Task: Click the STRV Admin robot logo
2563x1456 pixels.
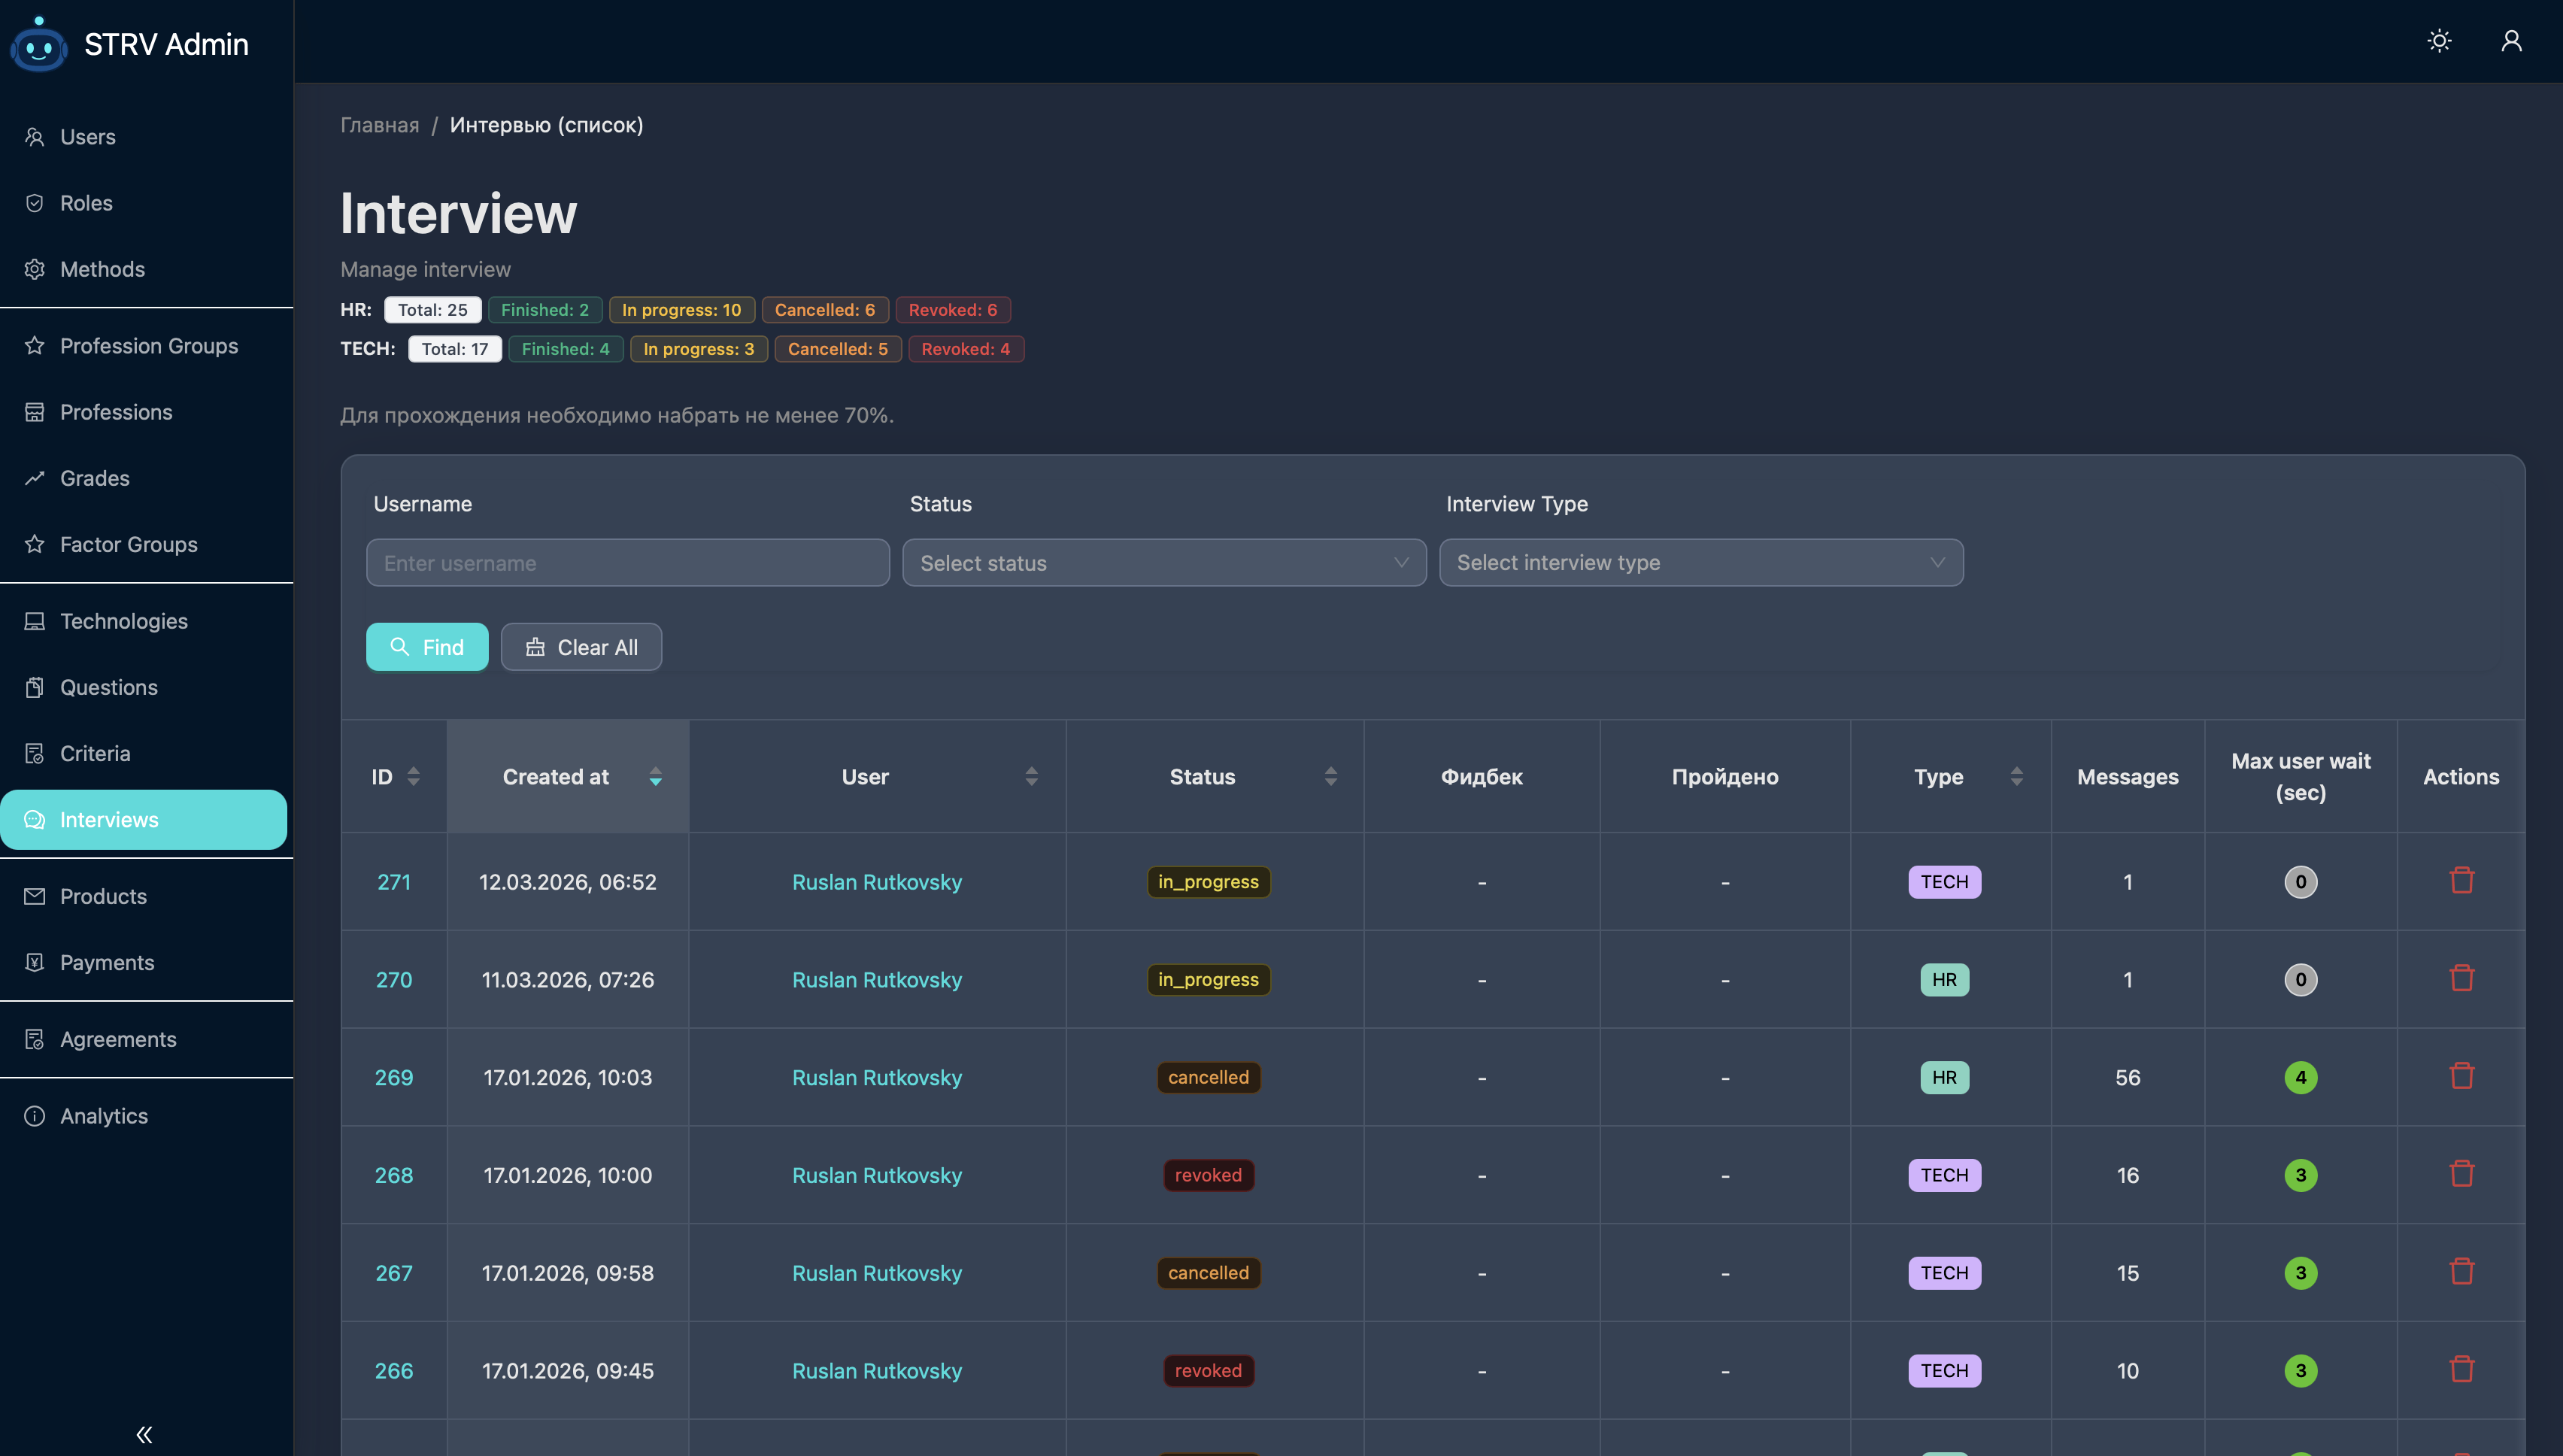Action: coord(39,44)
